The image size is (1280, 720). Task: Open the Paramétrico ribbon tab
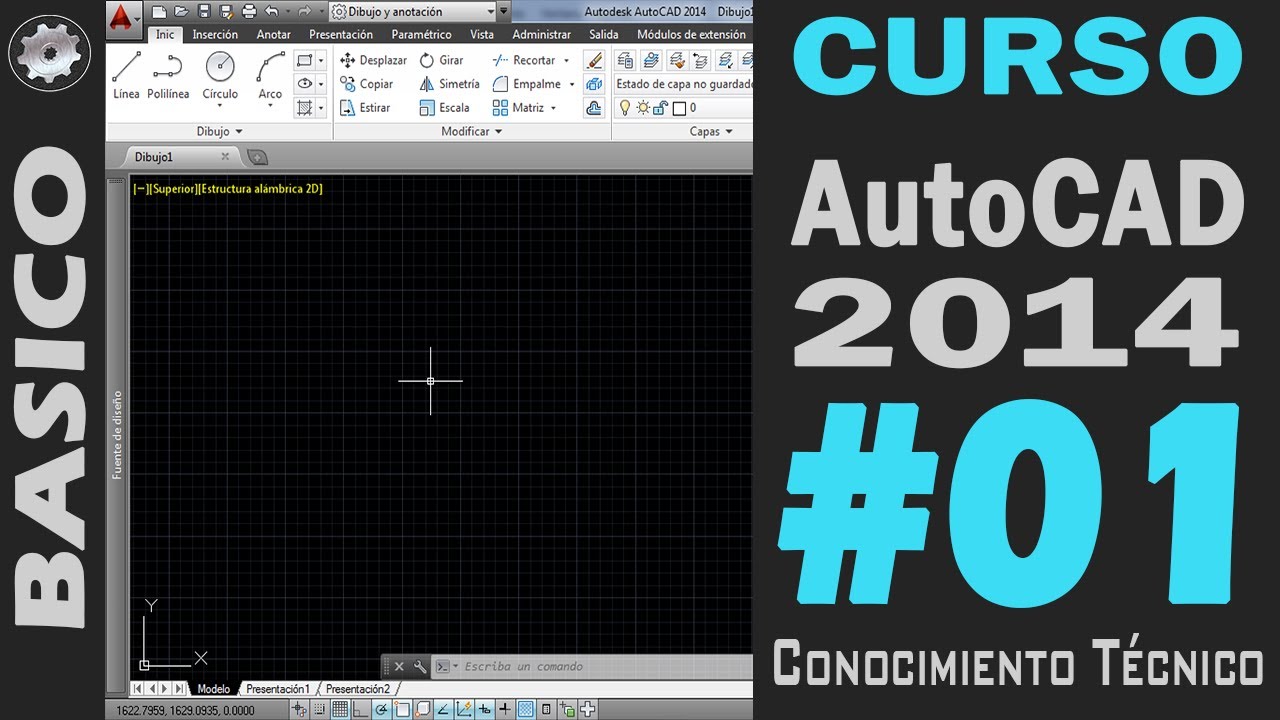422,34
